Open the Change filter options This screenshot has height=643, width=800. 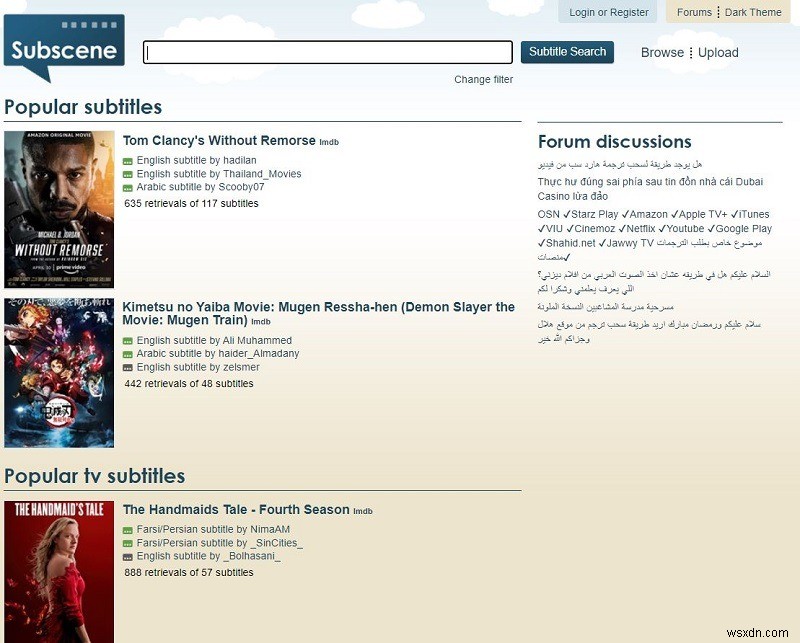[x=485, y=78]
